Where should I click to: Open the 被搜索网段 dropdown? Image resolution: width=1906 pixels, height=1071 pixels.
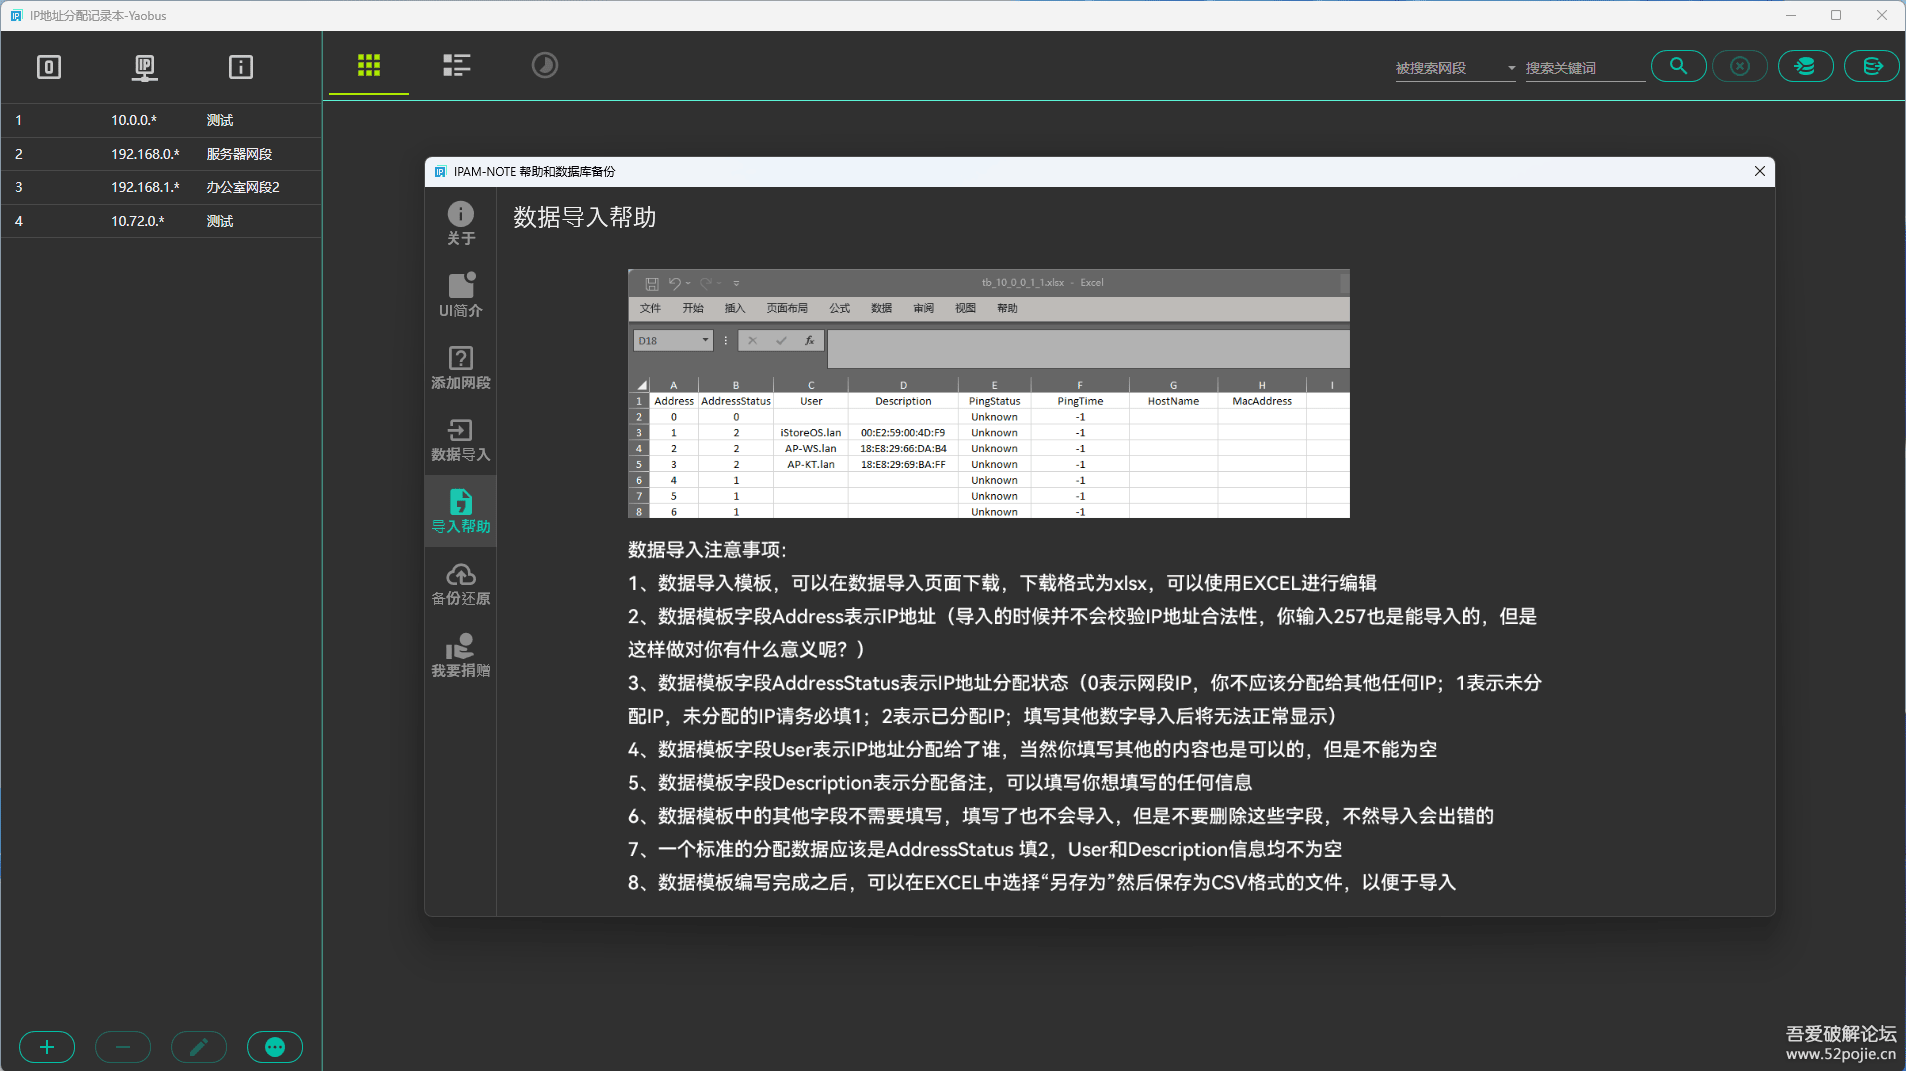(1455, 67)
